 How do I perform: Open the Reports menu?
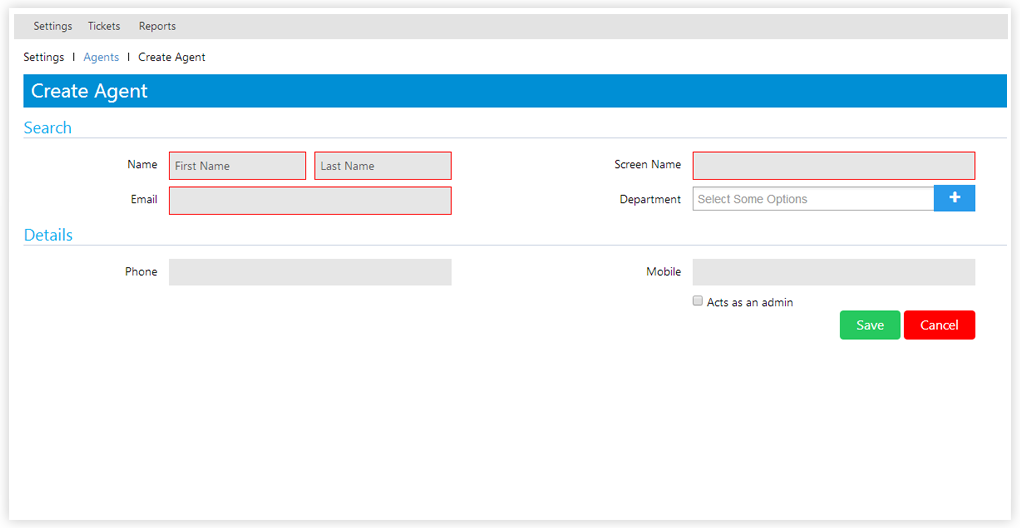(x=157, y=26)
